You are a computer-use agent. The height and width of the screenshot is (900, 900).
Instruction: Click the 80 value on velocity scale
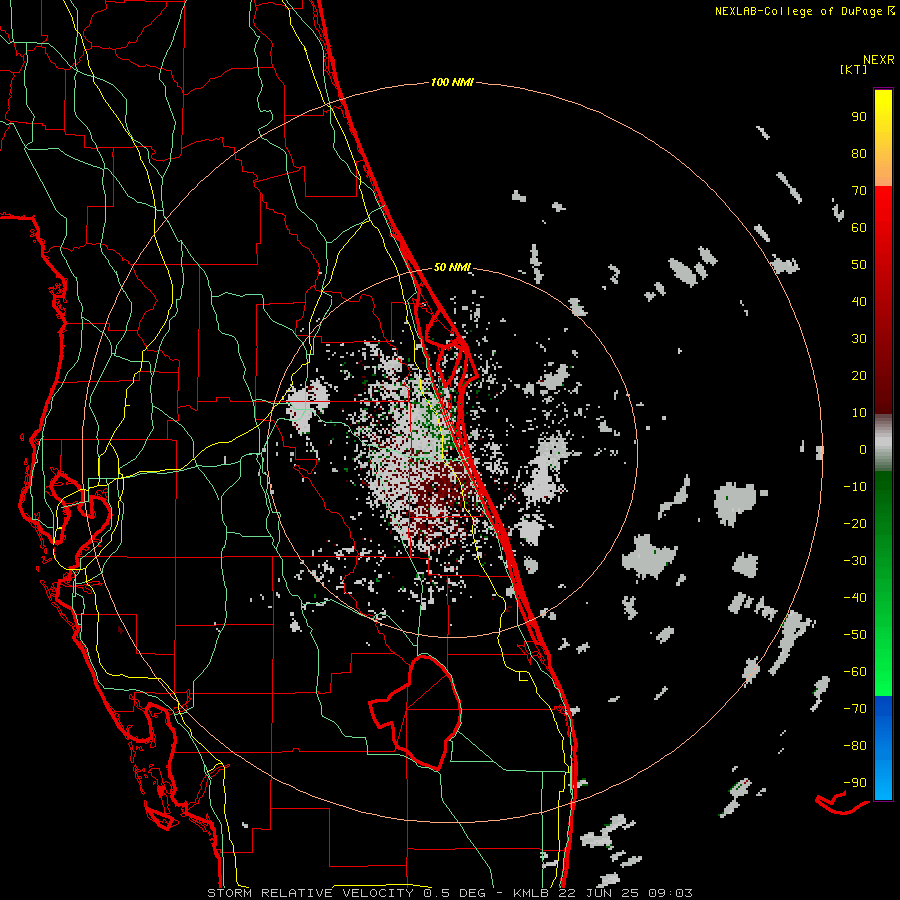[x=859, y=153]
